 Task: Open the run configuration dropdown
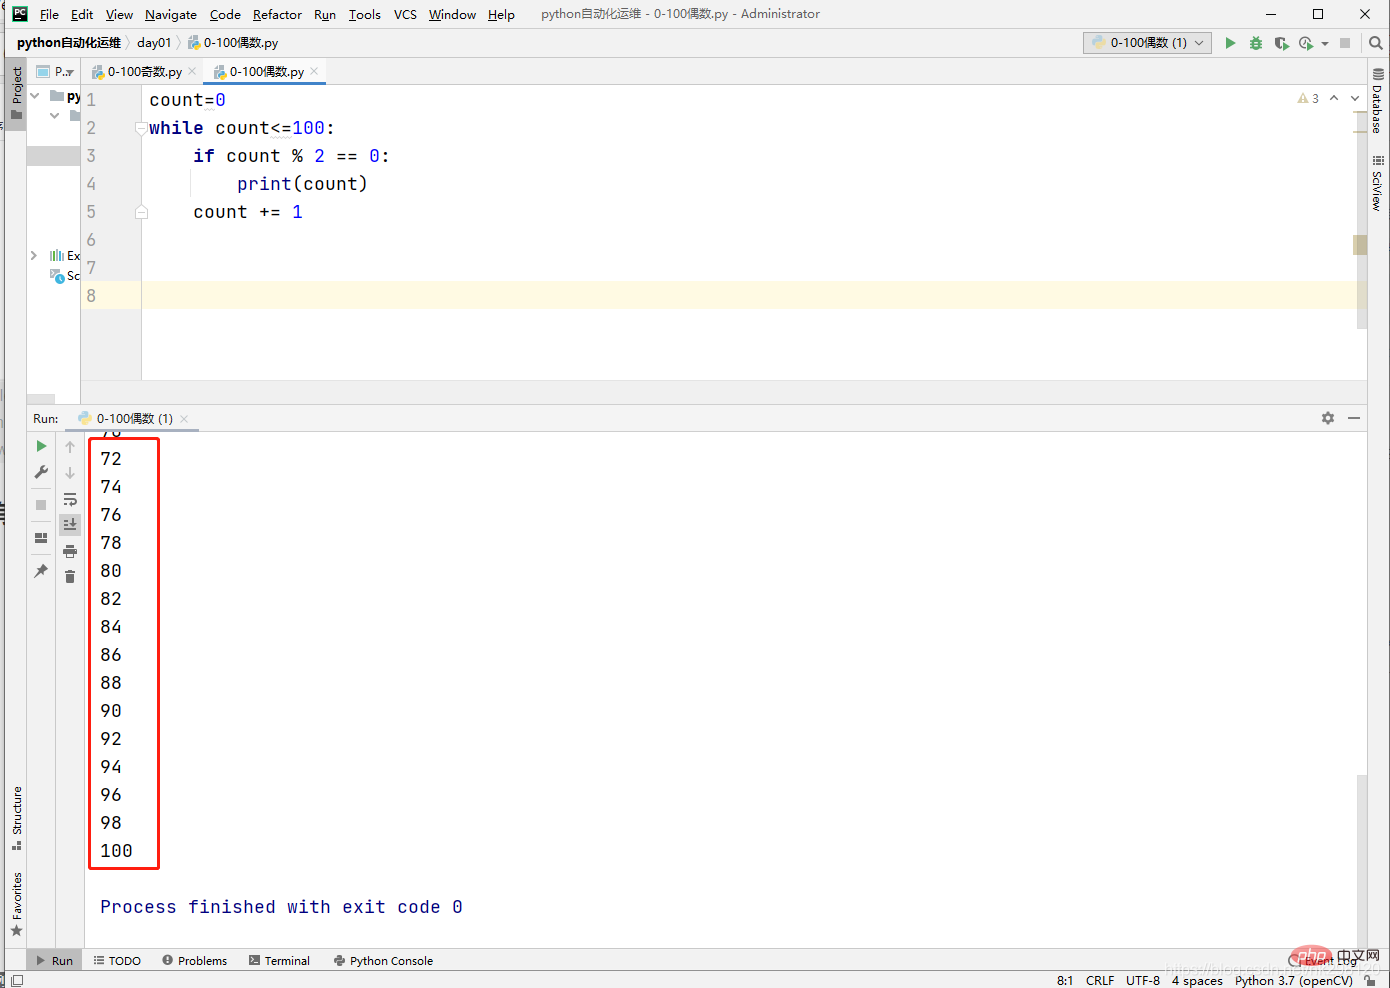point(1148,43)
